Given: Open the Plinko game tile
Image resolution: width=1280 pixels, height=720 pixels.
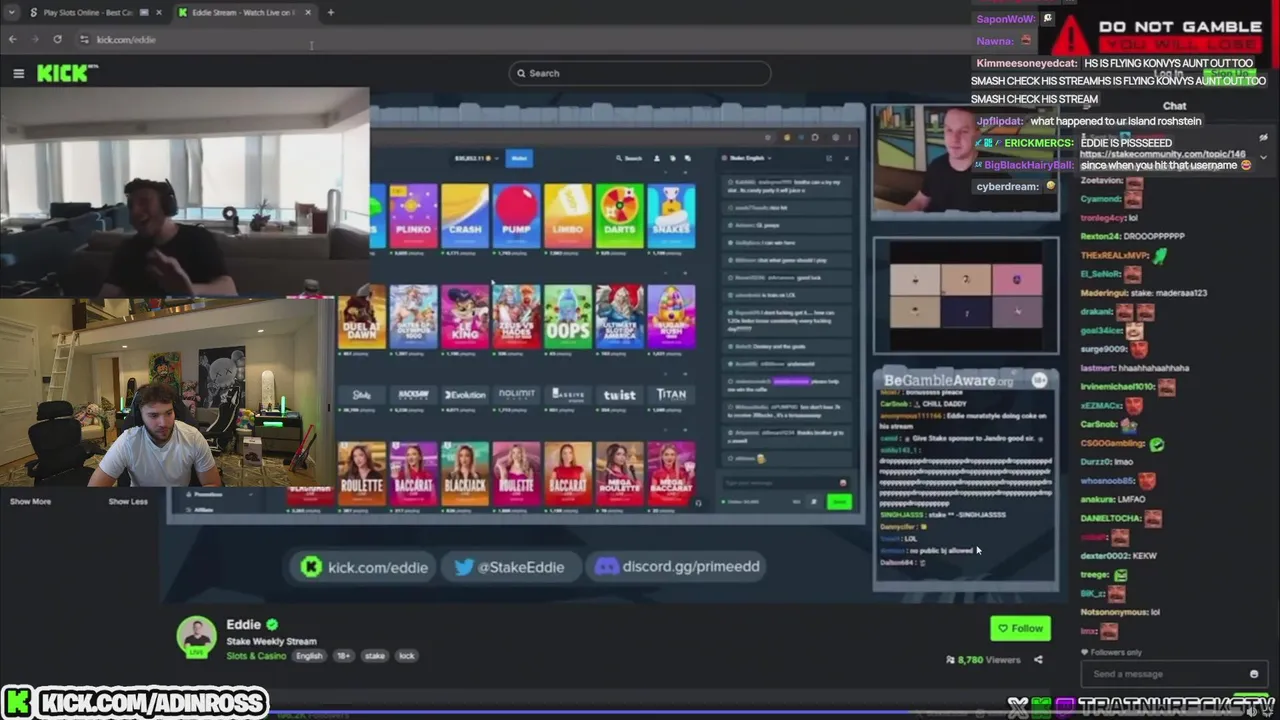Looking at the screenshot, I should pos(414,216).
